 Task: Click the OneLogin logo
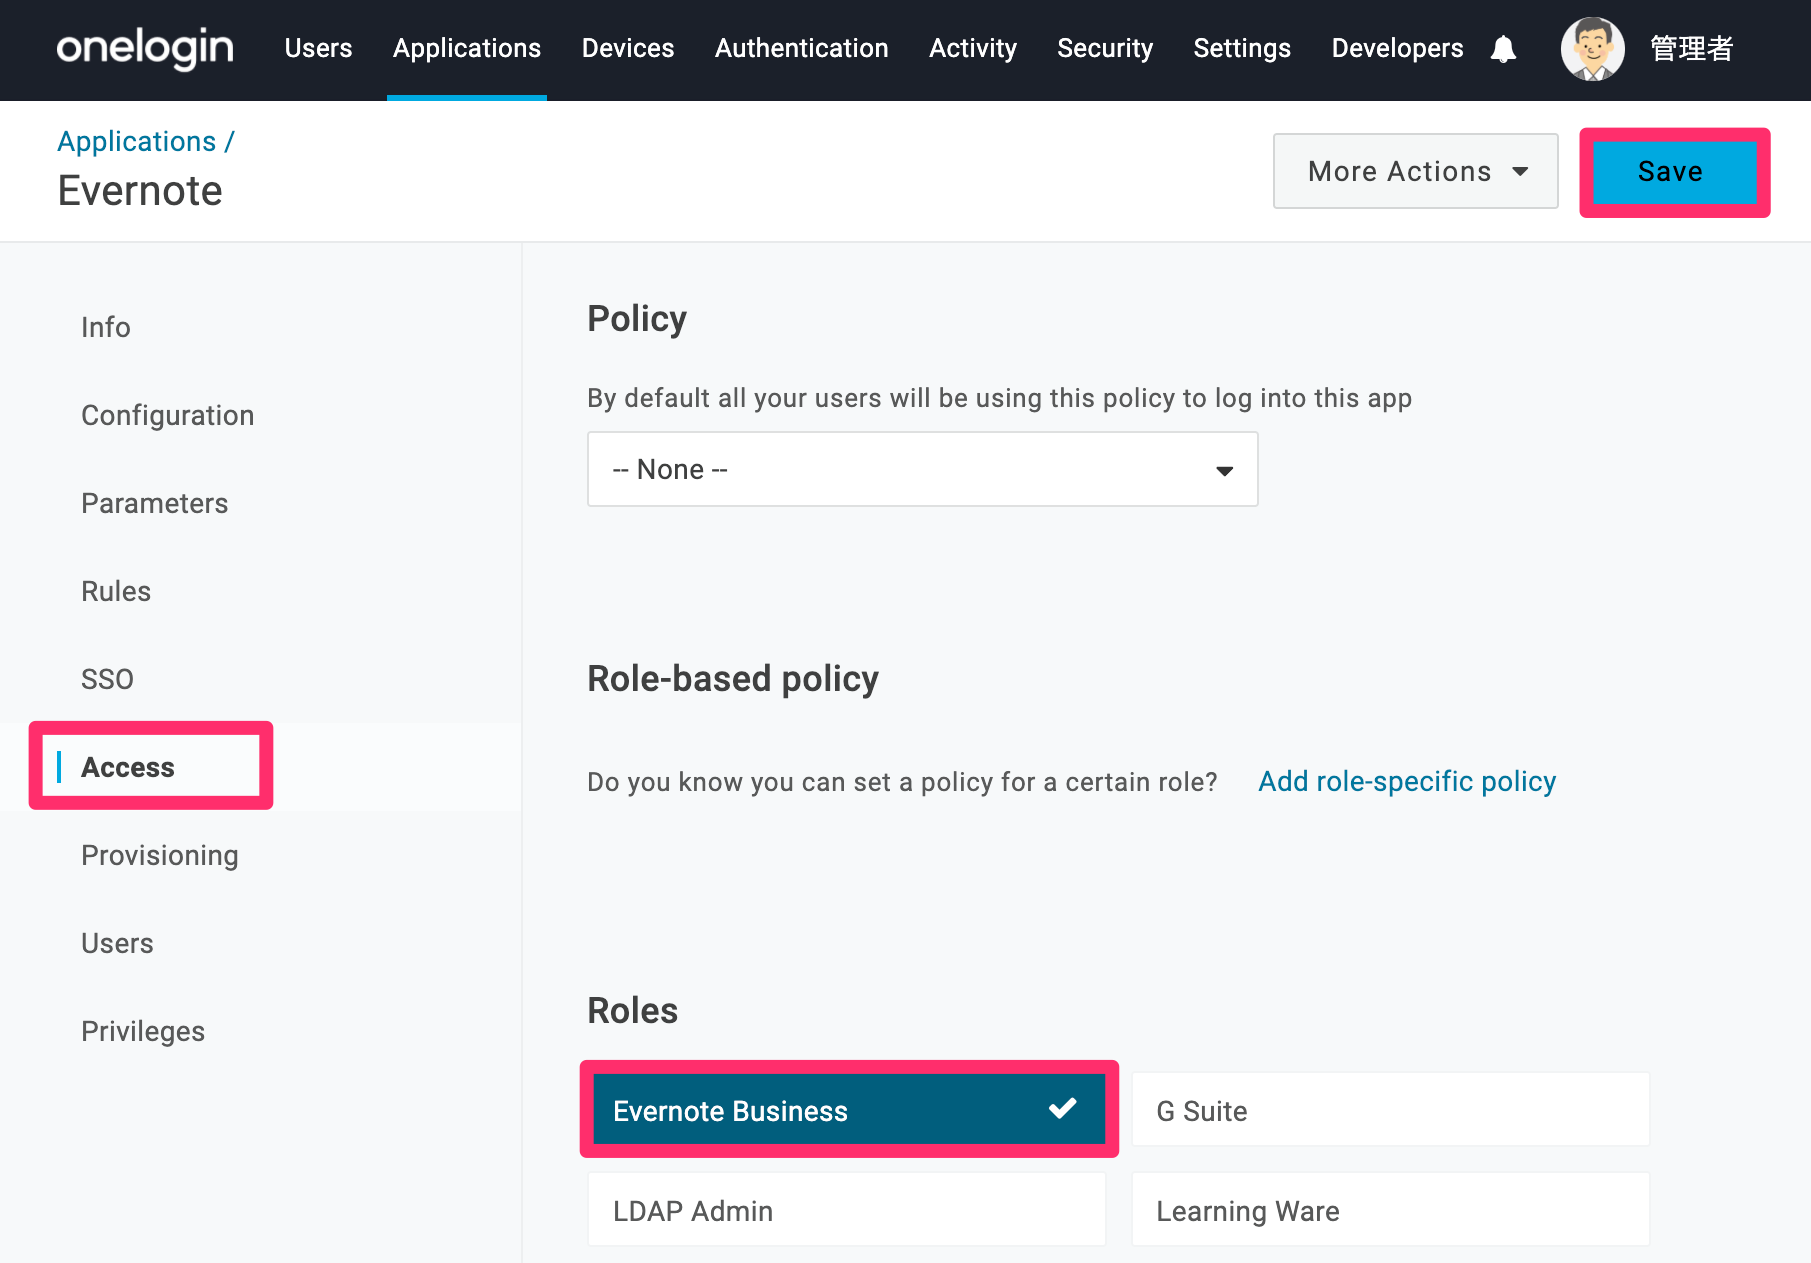(145, 48)
